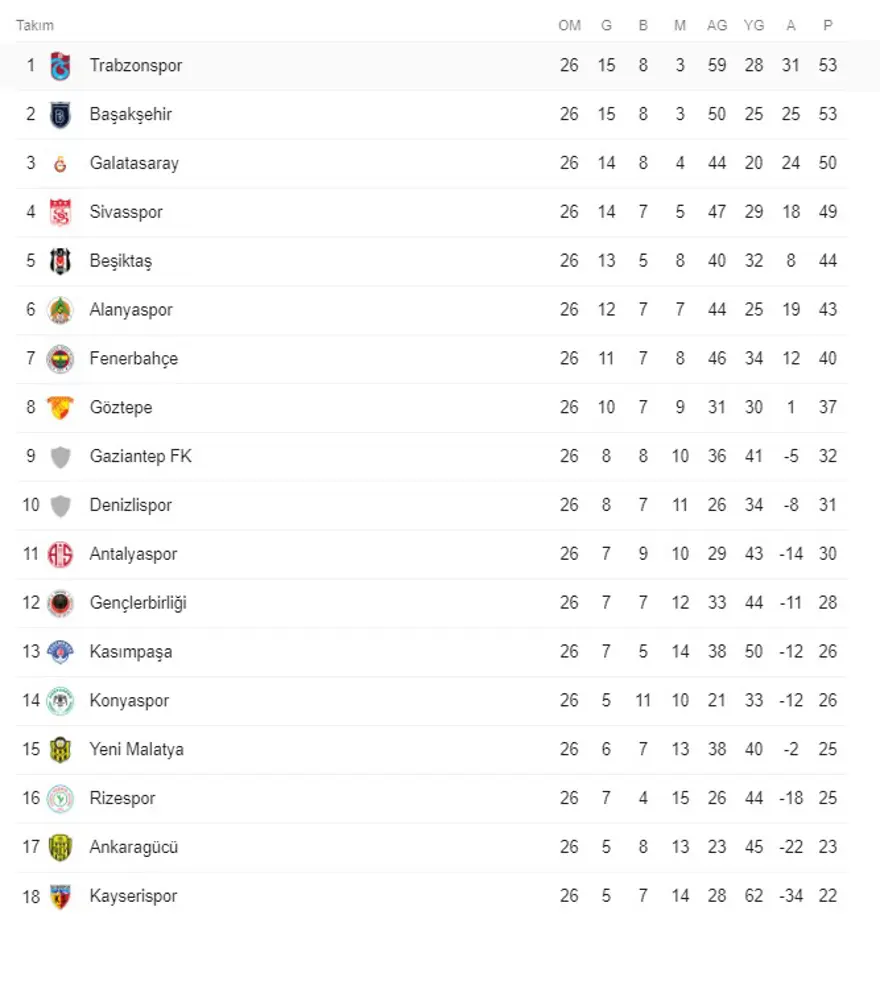Screen dimensions: 880x984
Task: Open the Alanyaspor team name link
Action: 131,310
